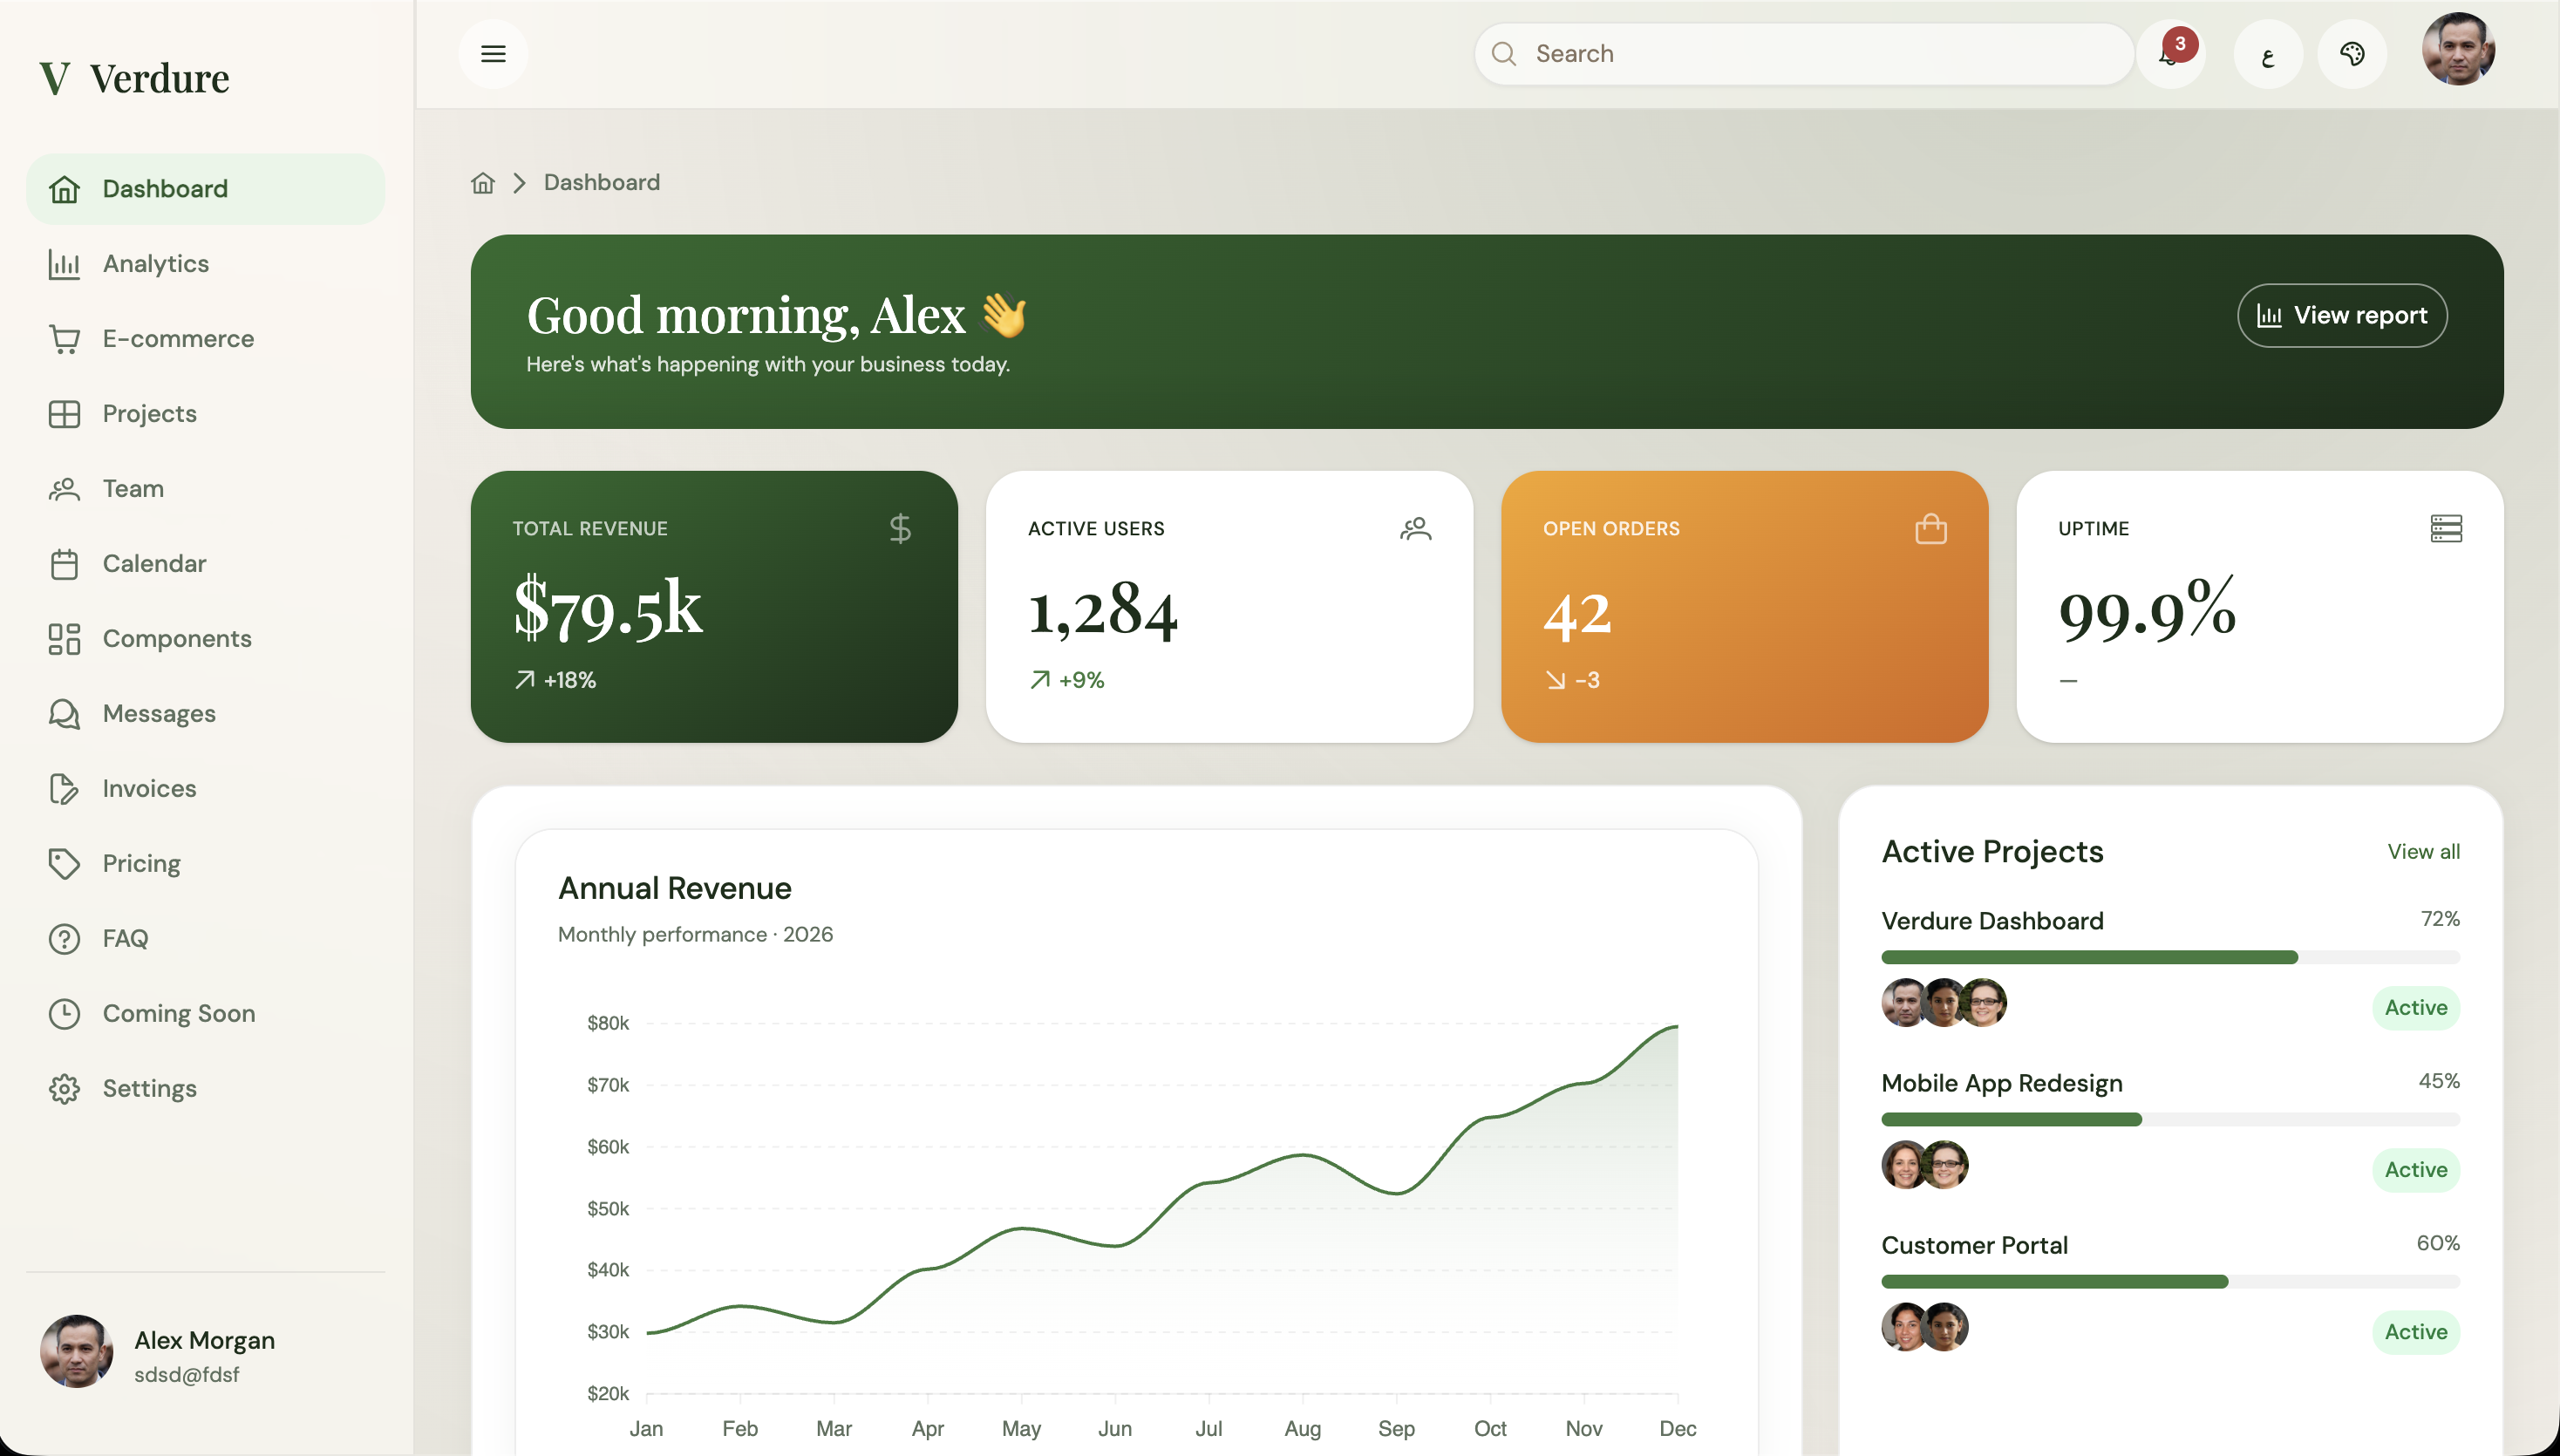Screen dimensions: 2560x1456
Task: Click the Active badge for Customer Portal
Action: coord(2416,1332)
